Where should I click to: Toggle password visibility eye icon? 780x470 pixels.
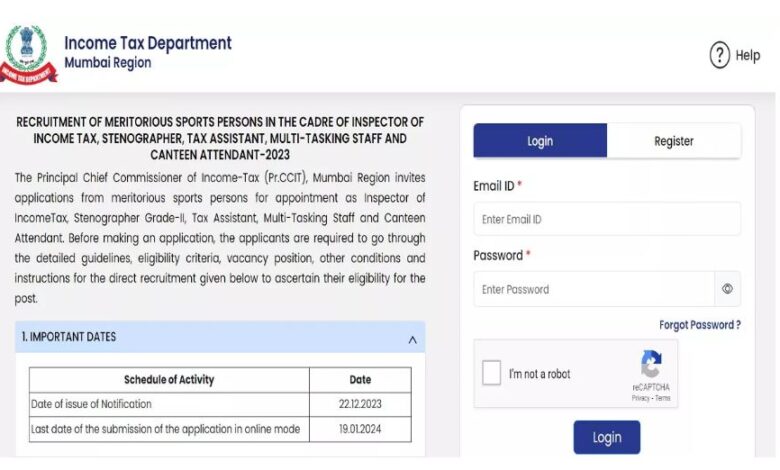click(727, 289)
